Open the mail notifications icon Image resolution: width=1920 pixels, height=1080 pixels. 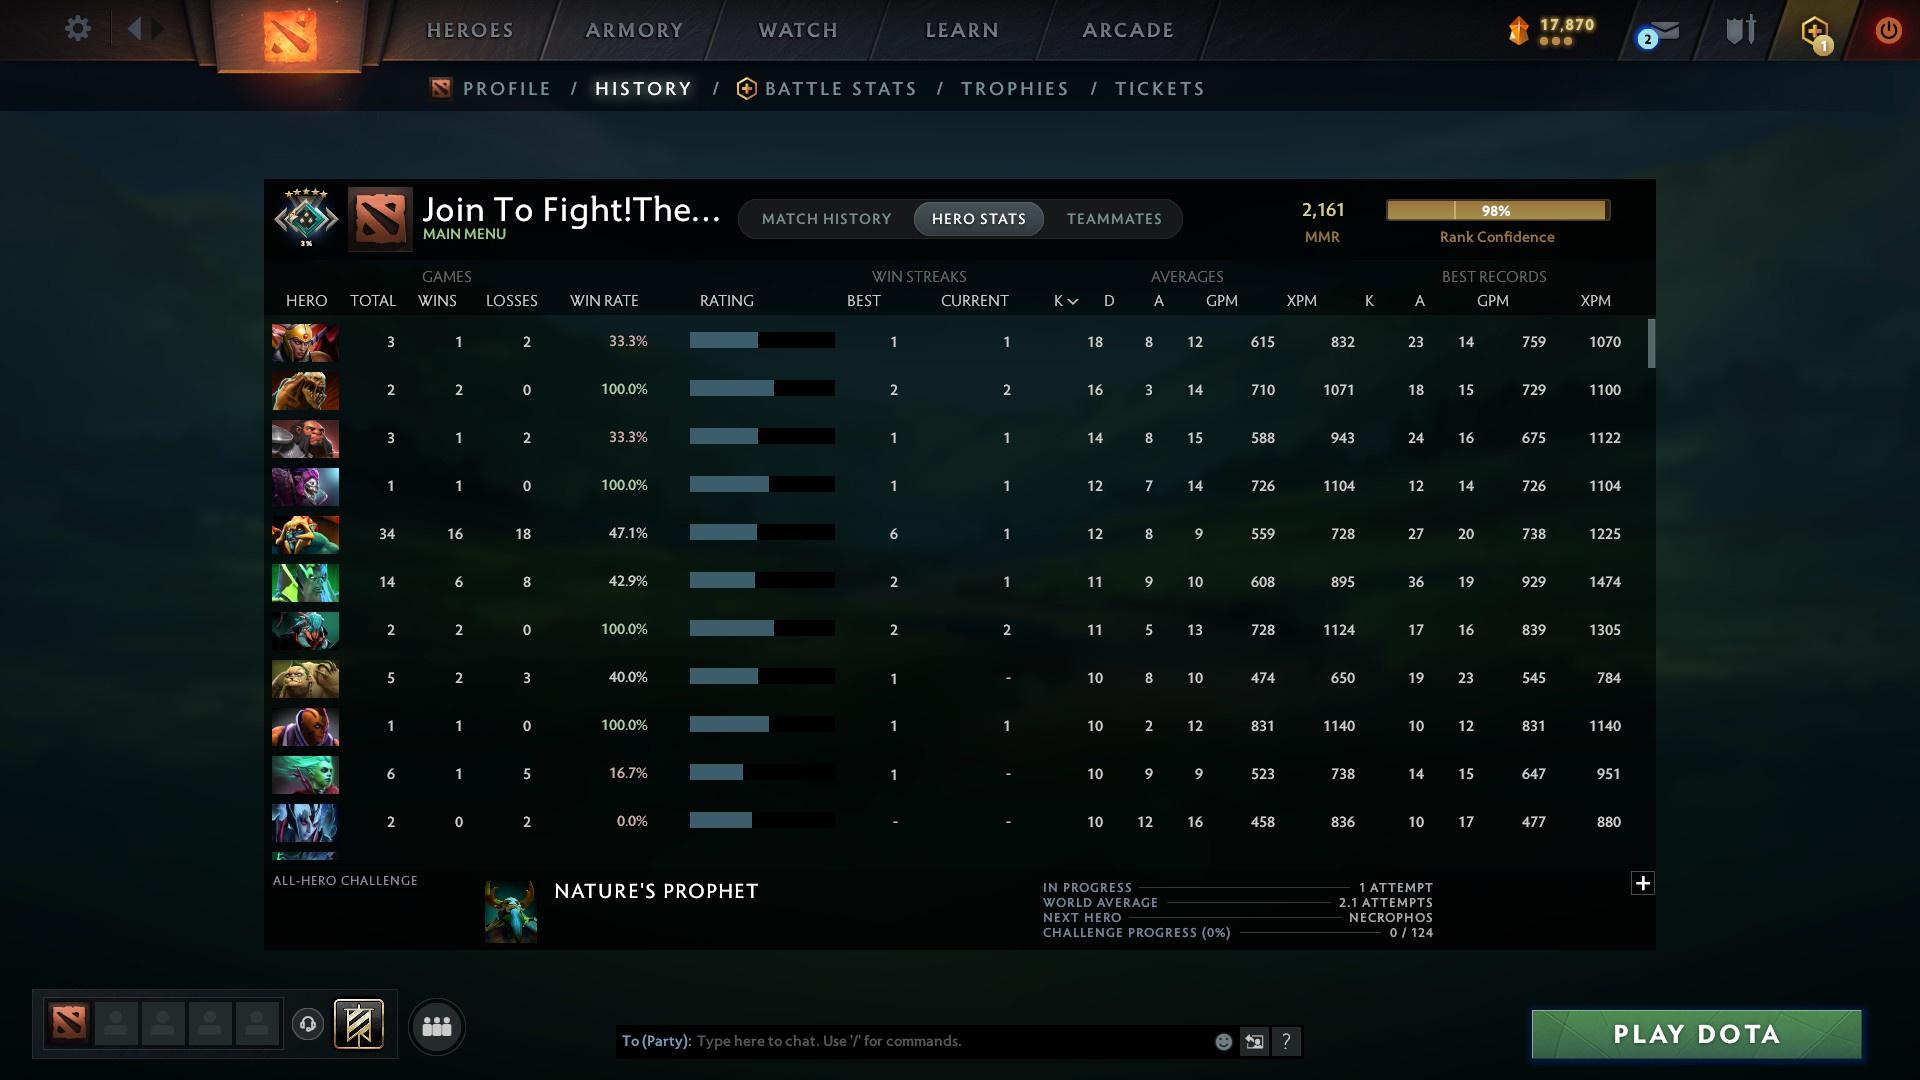click(1660, 32)
